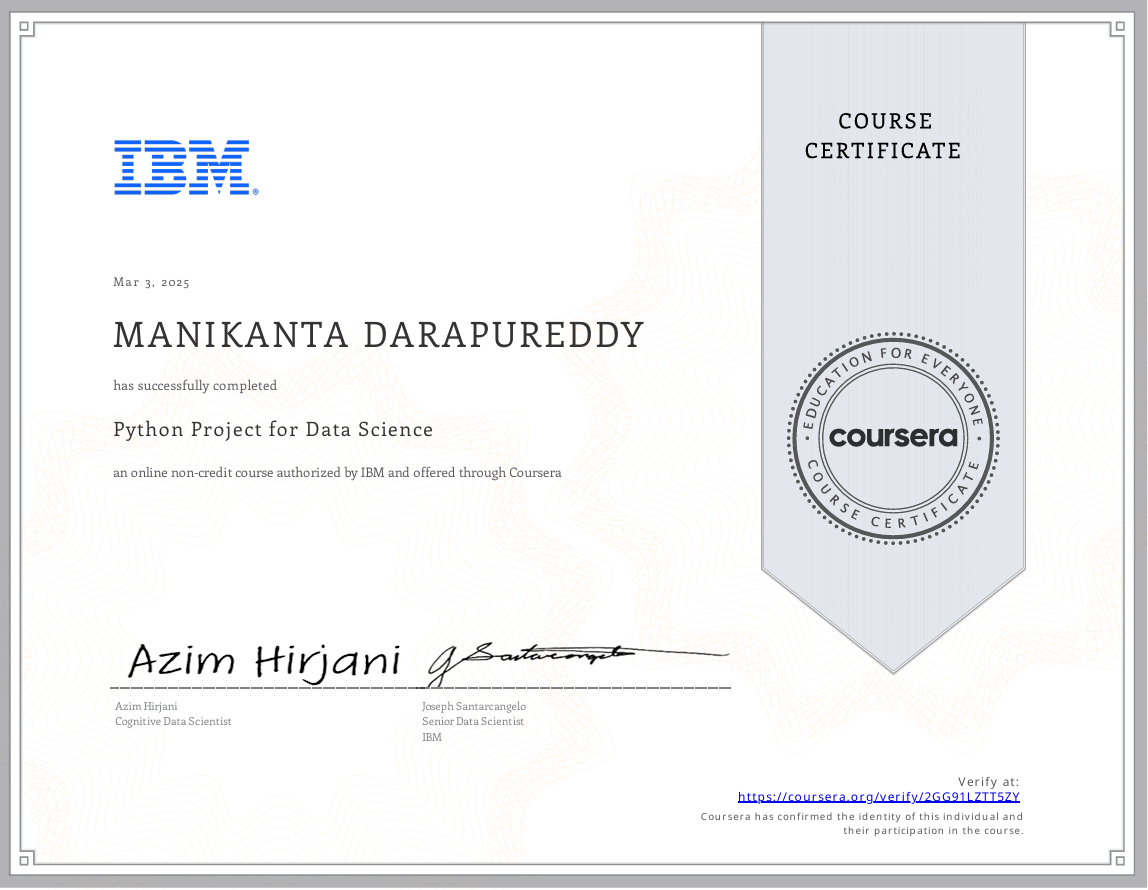The height and width of the screenshot is (890, 1148).
Task: Click Azim Hirjani's handwritten signature
Action: 265,661
